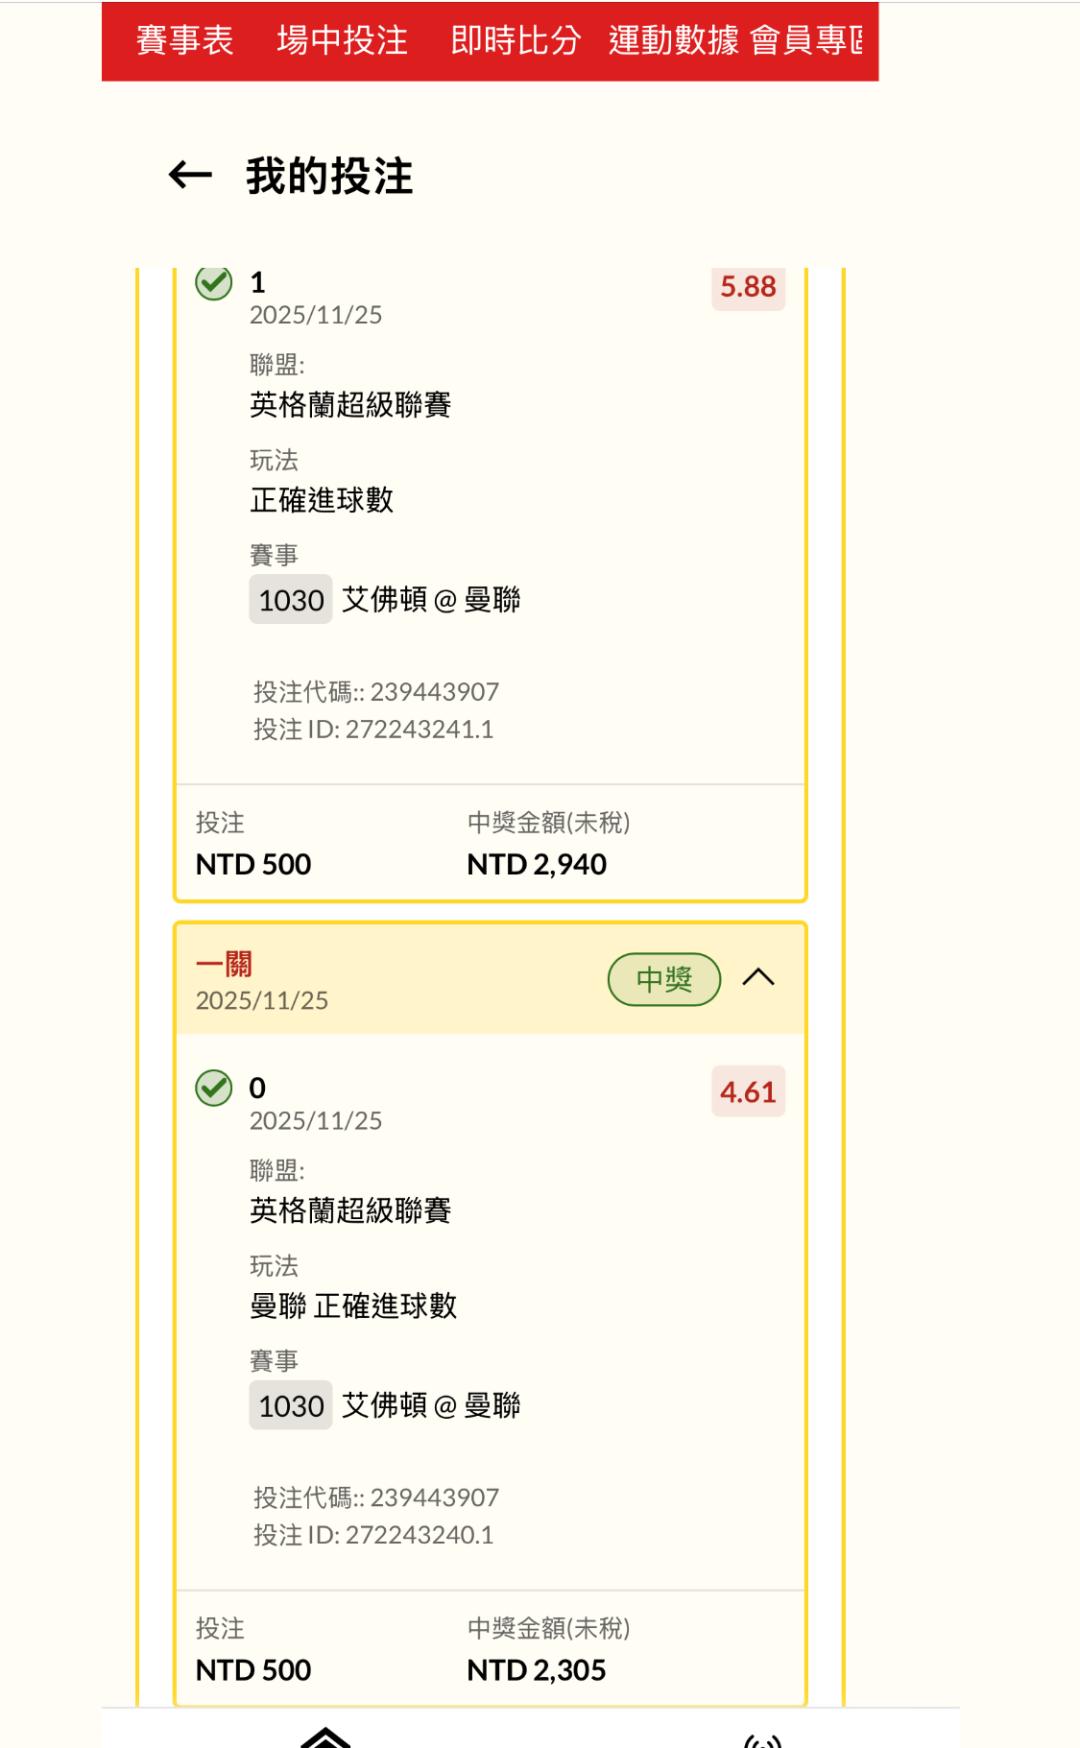Click the 5.88 odds badge

point(748,287)
